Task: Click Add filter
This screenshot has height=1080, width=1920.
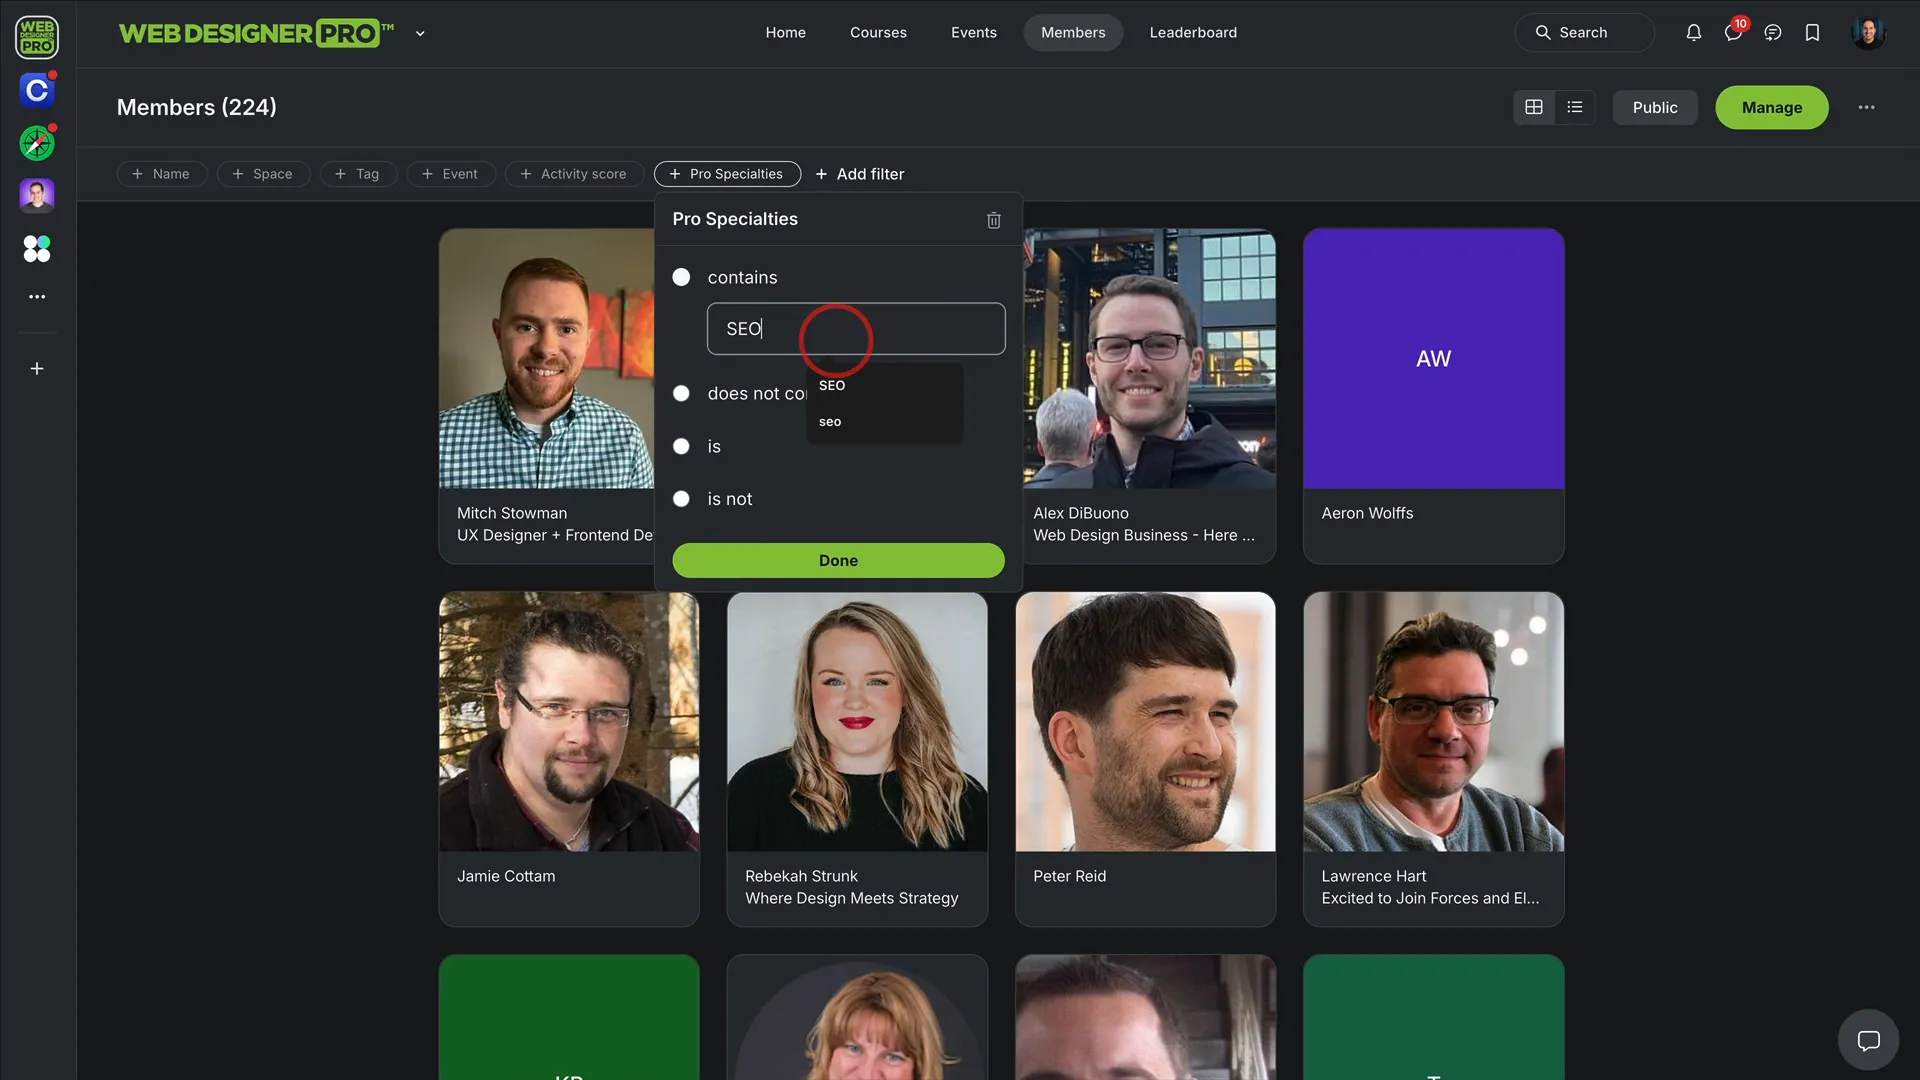Action: pyautogui.click(x=859, y=174)
